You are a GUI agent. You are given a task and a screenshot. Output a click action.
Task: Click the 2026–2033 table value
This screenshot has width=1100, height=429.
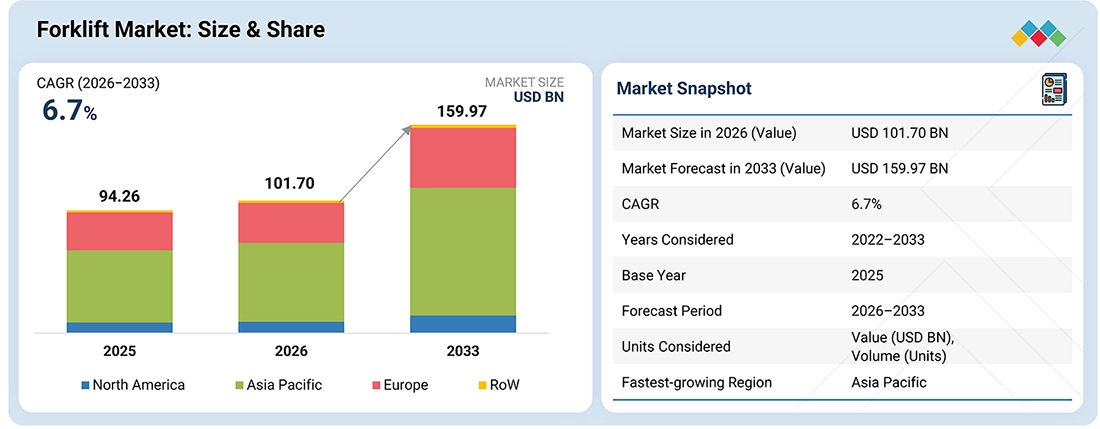(x=888, y=311)
